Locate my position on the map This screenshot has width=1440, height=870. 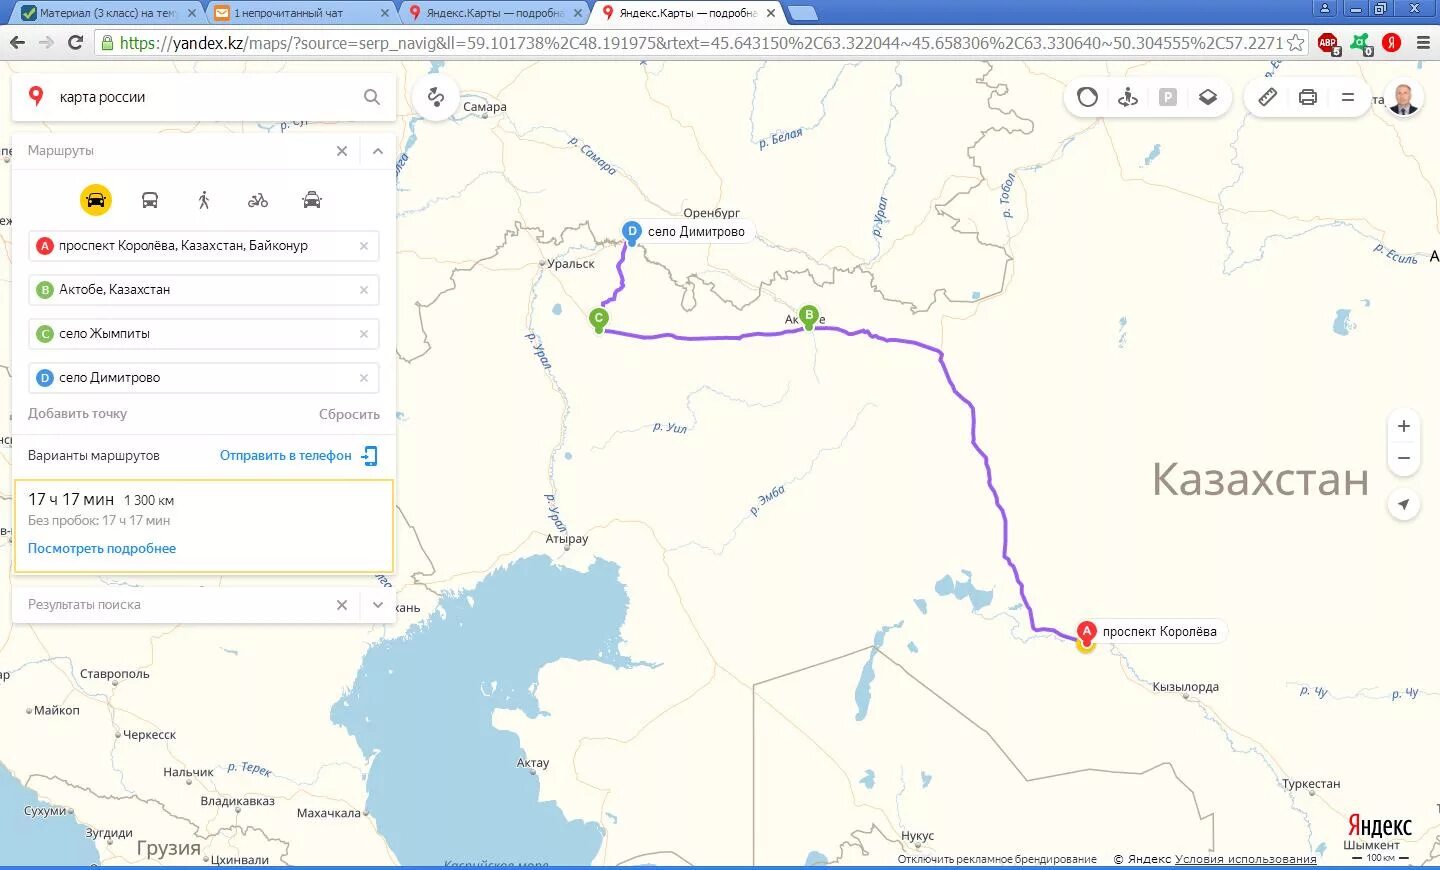(x=1404, y=504)
